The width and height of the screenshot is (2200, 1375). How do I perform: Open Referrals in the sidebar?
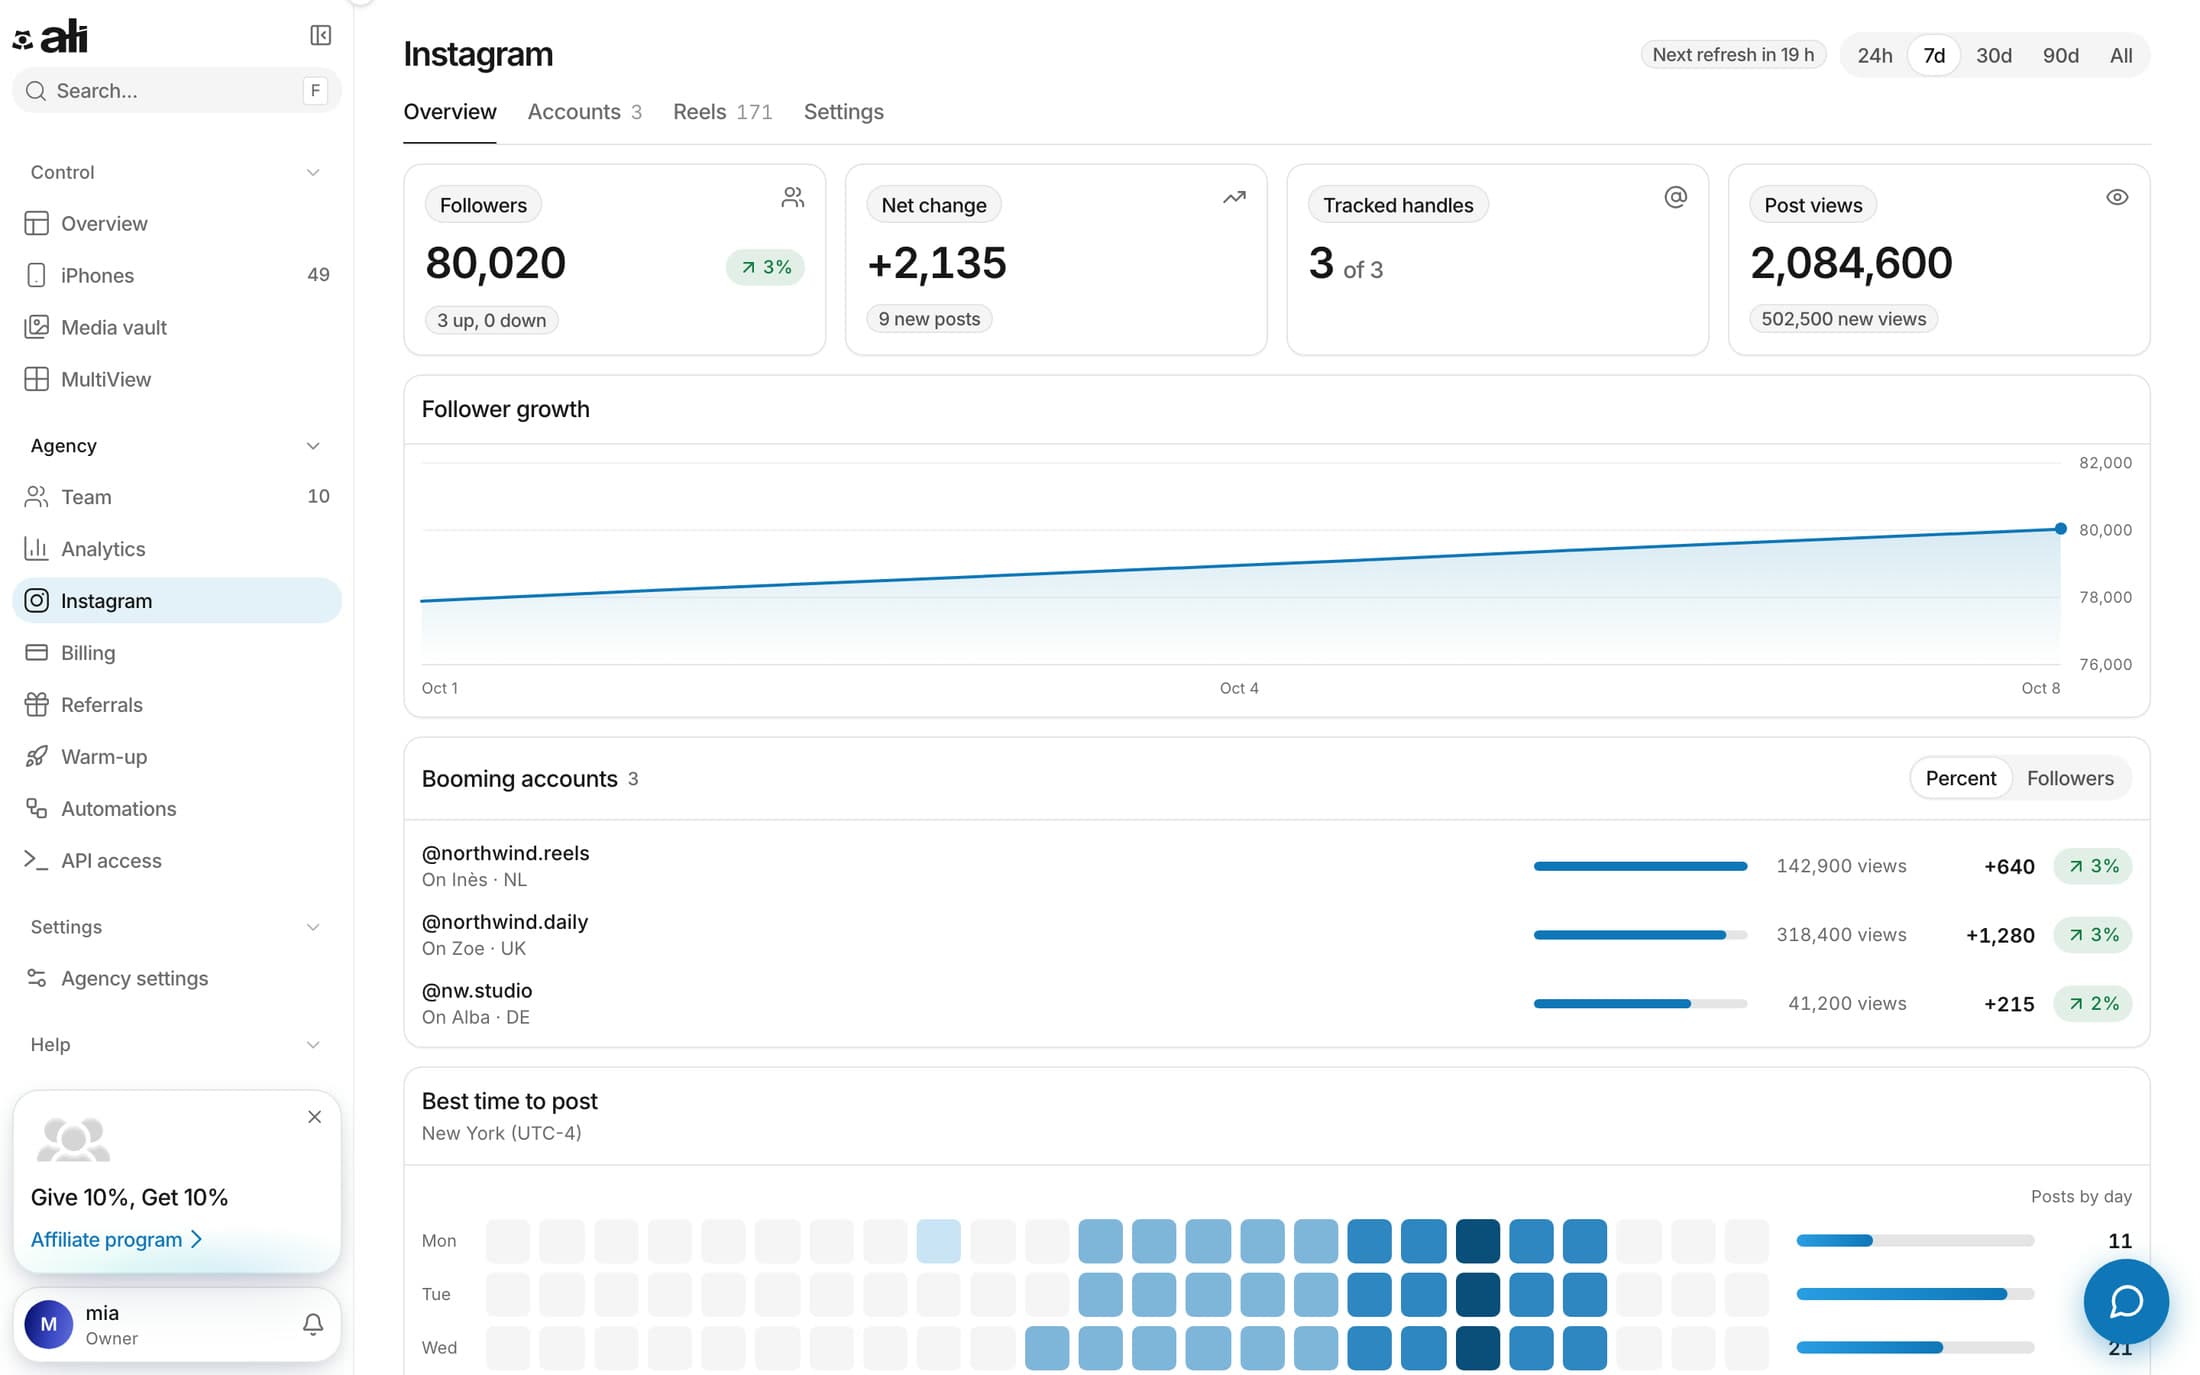point(176,705)
